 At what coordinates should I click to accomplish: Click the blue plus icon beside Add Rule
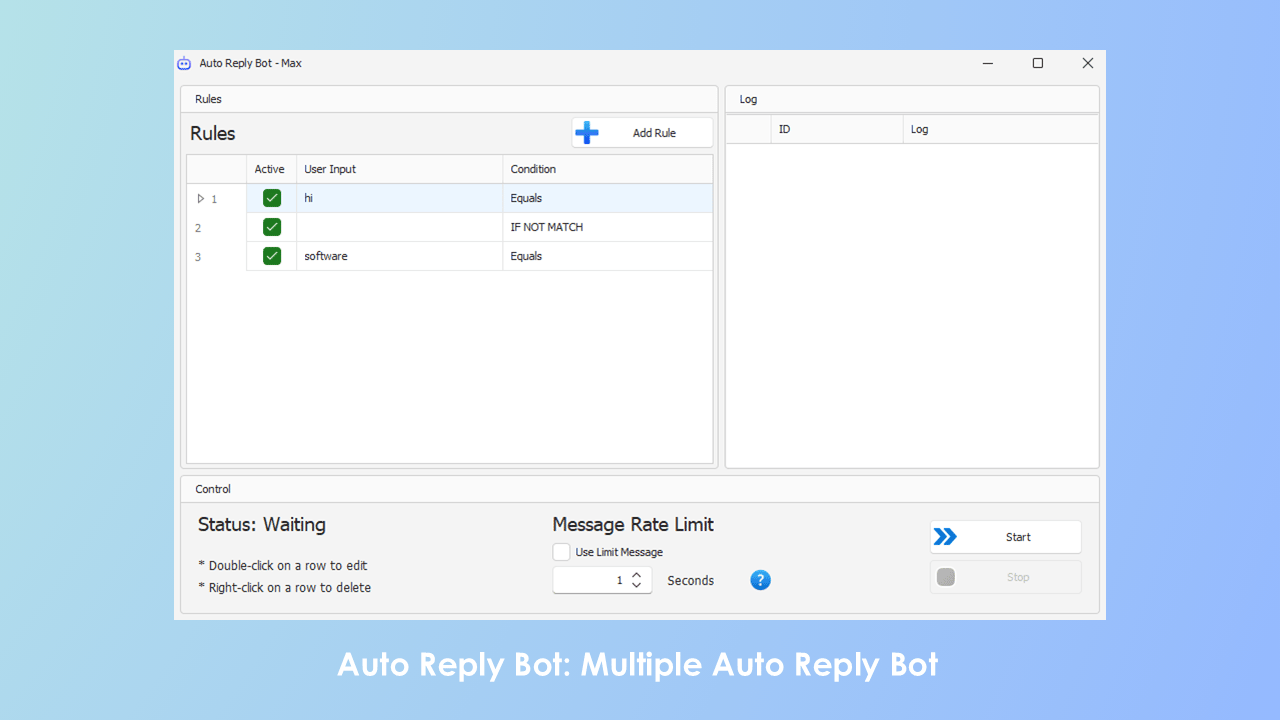[587, 132]
